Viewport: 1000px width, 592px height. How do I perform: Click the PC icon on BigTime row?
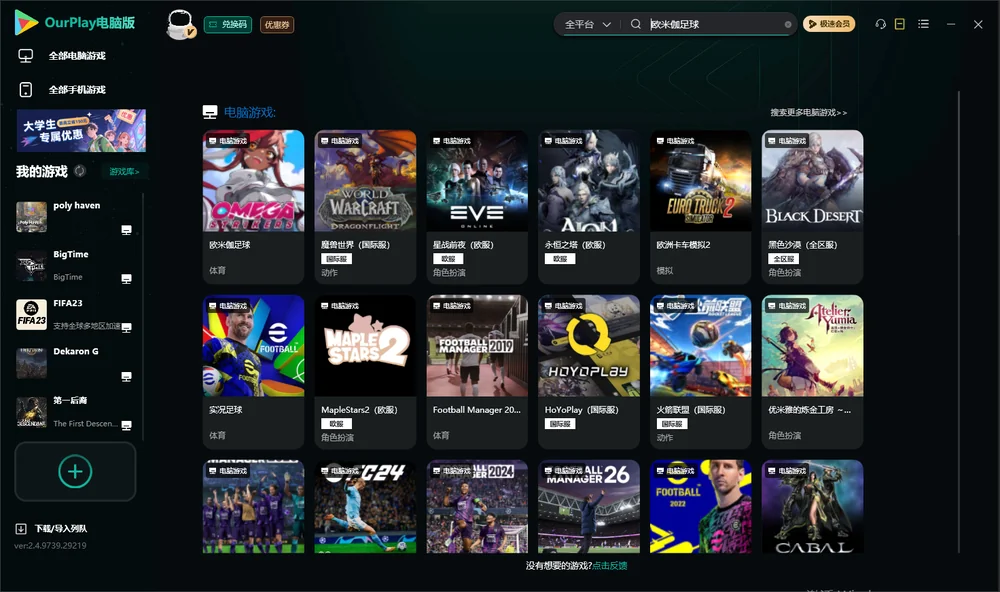point(126,279)
